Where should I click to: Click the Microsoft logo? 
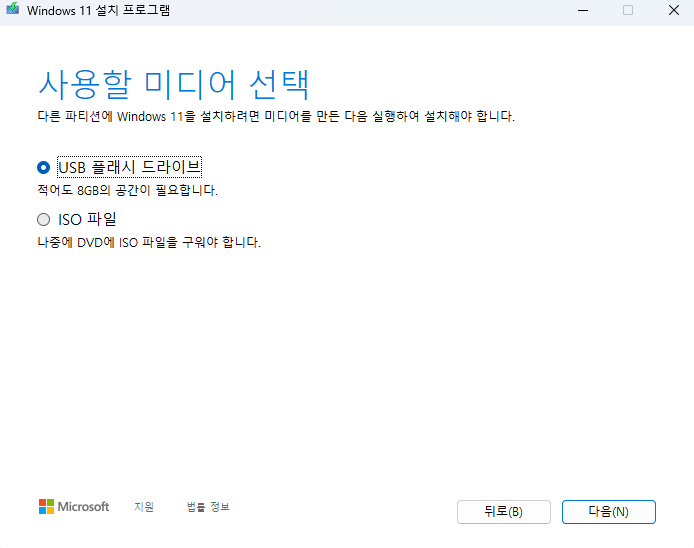[x=74, y=507]
